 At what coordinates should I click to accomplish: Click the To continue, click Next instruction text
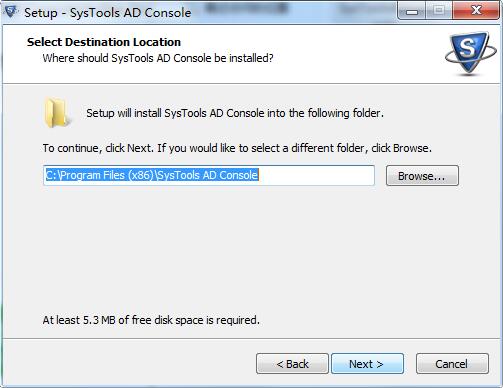point(237,148)
